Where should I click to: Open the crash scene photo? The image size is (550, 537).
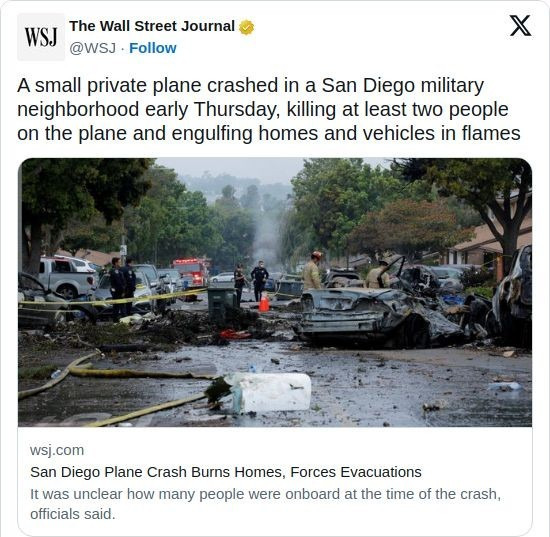pos(275,292)
